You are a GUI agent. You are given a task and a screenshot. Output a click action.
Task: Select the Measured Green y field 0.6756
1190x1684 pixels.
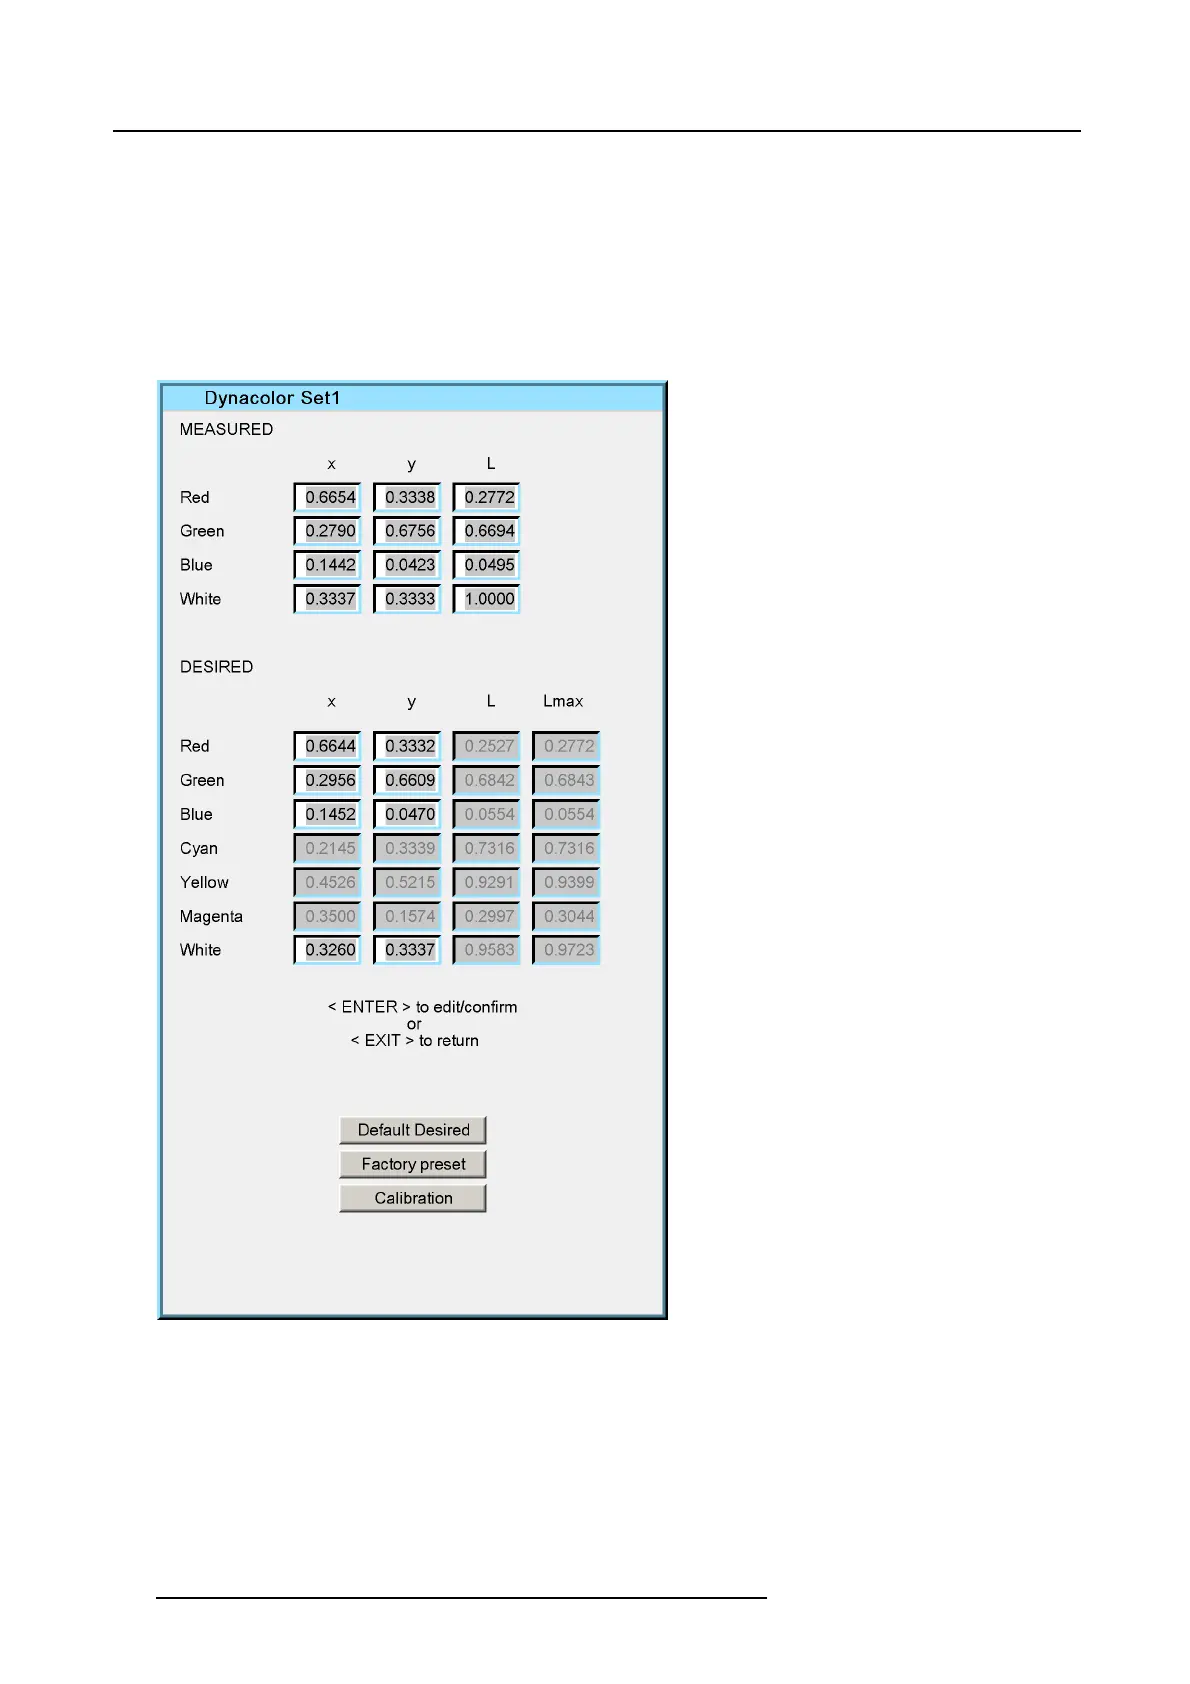[x=408, y=531]
